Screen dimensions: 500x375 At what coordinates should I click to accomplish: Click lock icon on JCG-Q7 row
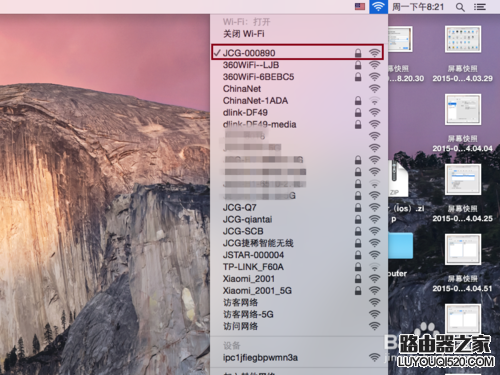point(358,207)
